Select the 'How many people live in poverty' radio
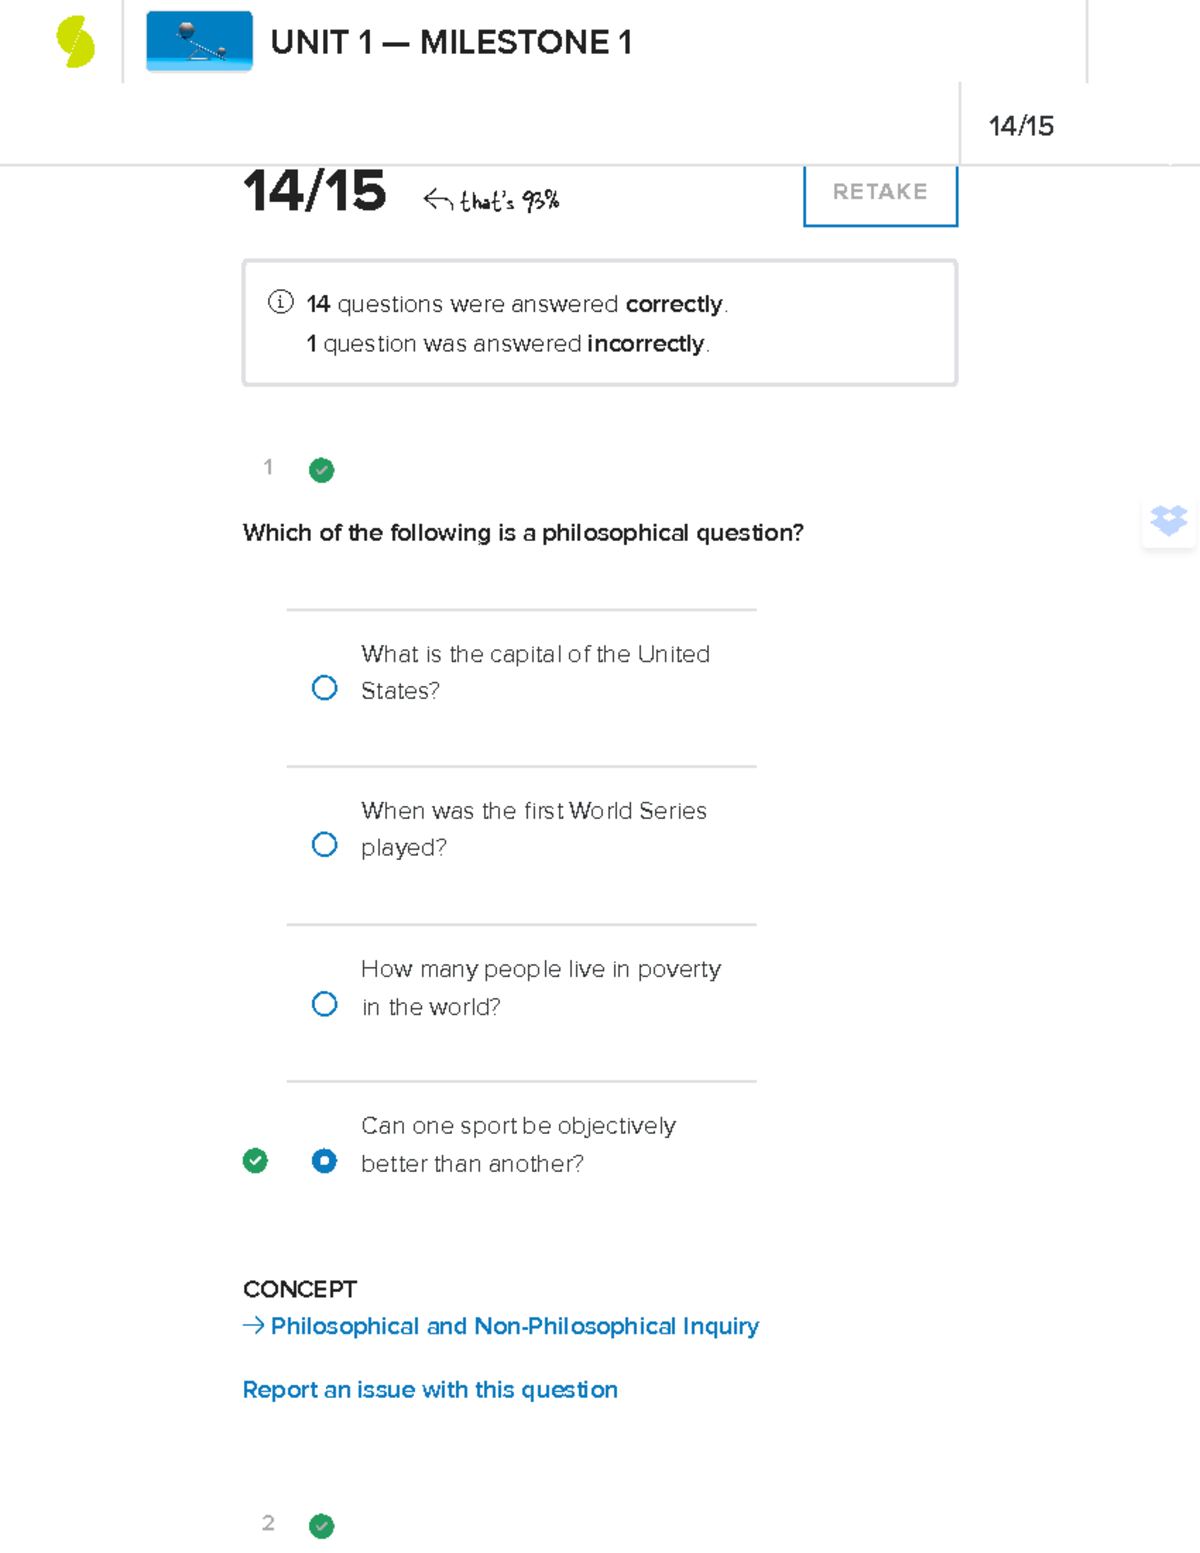 click(x=324, y=1002)
